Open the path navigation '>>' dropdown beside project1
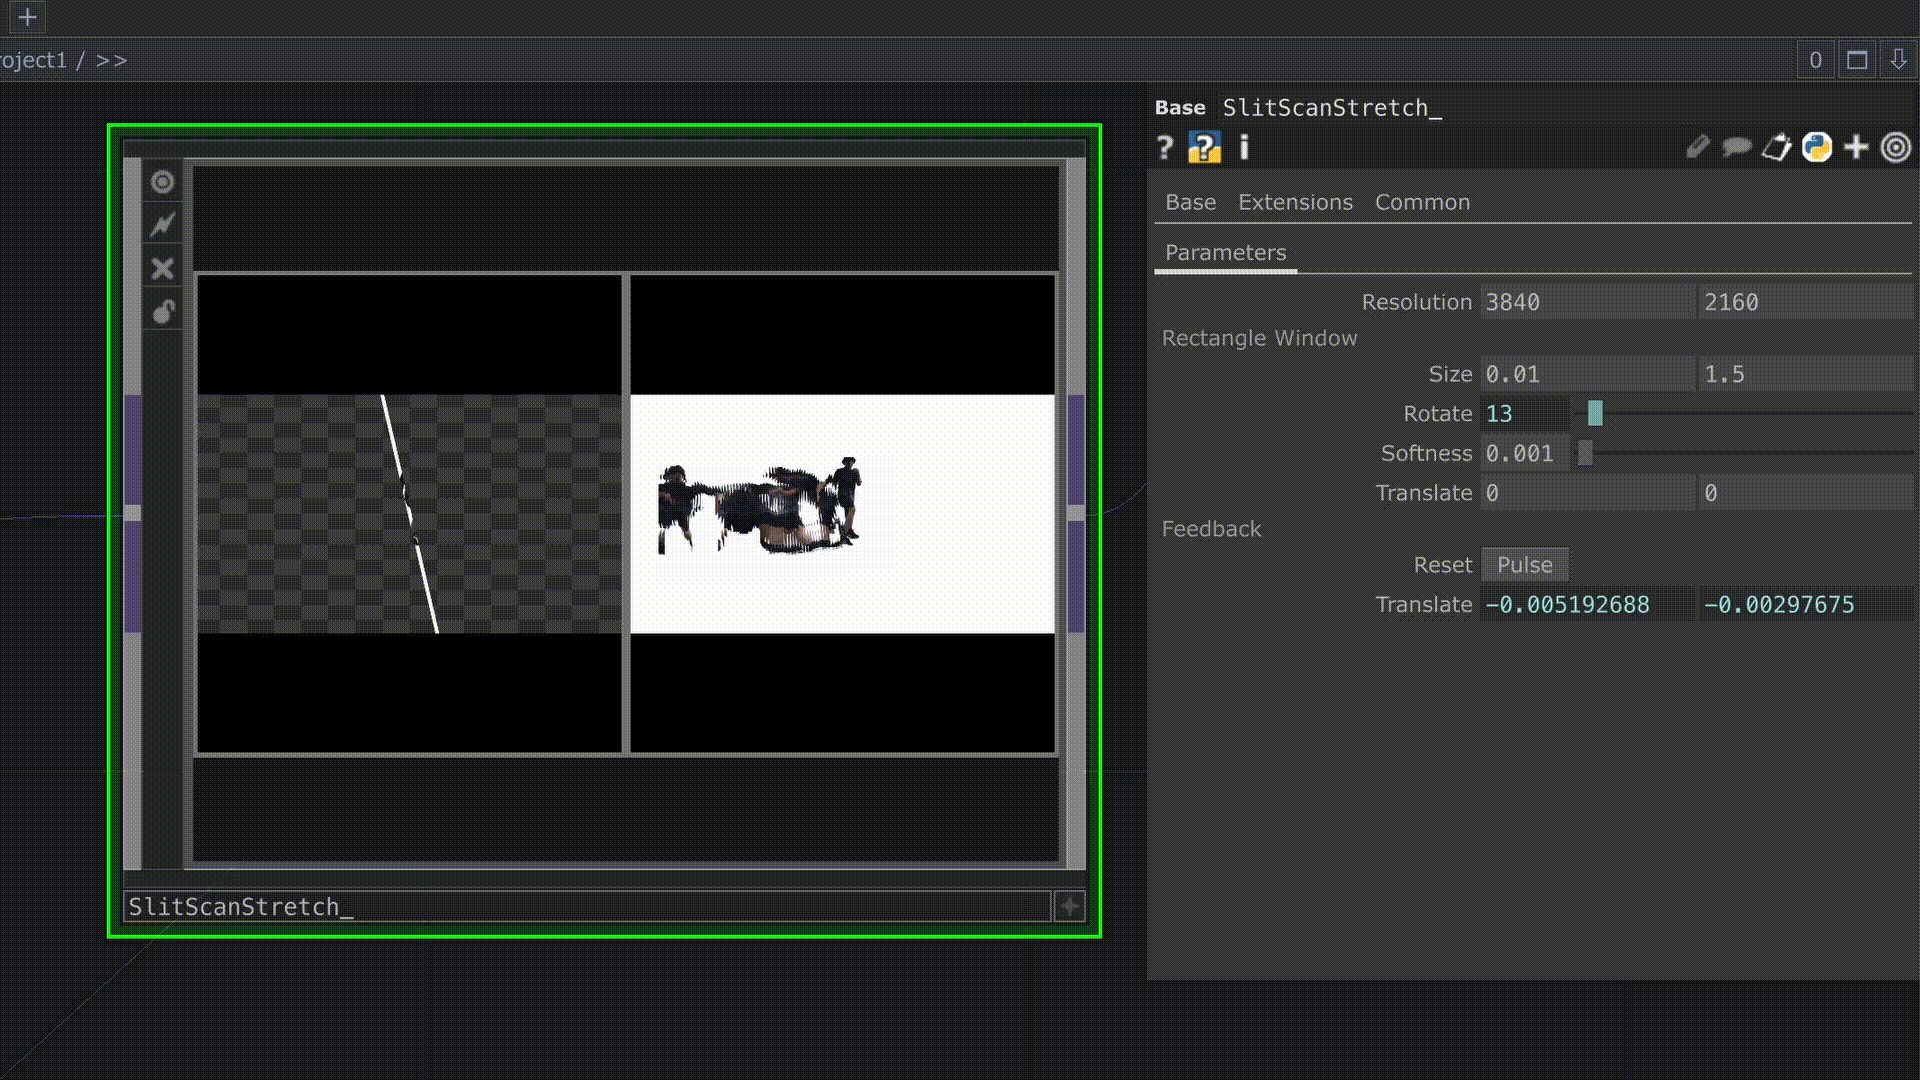The width and height of the screenshot is (1920, 1080). pos(112,60)
